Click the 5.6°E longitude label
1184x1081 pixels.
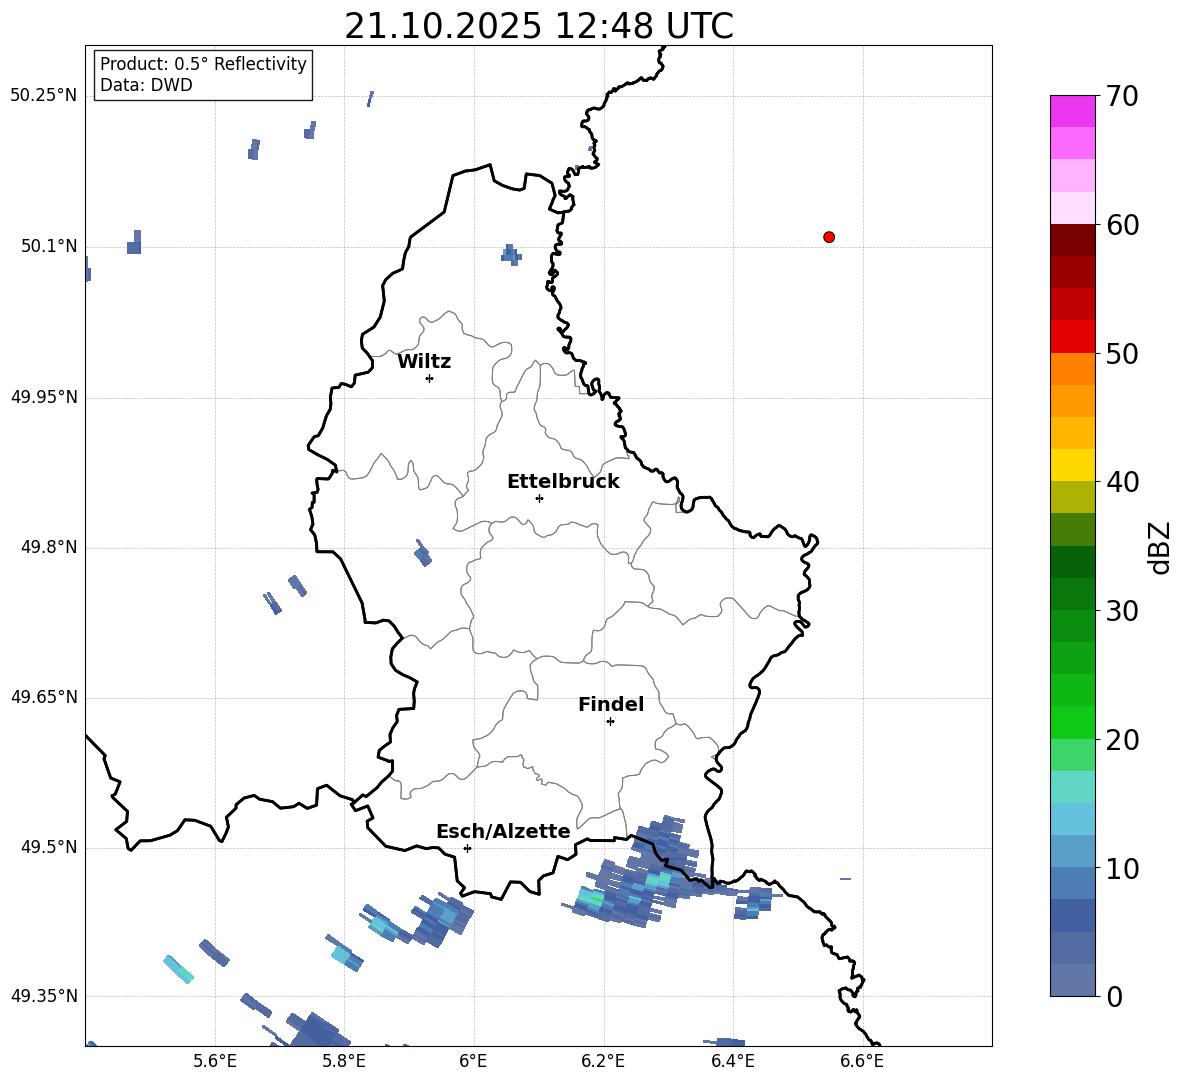pyautogui.click(x=215, y=1061)
